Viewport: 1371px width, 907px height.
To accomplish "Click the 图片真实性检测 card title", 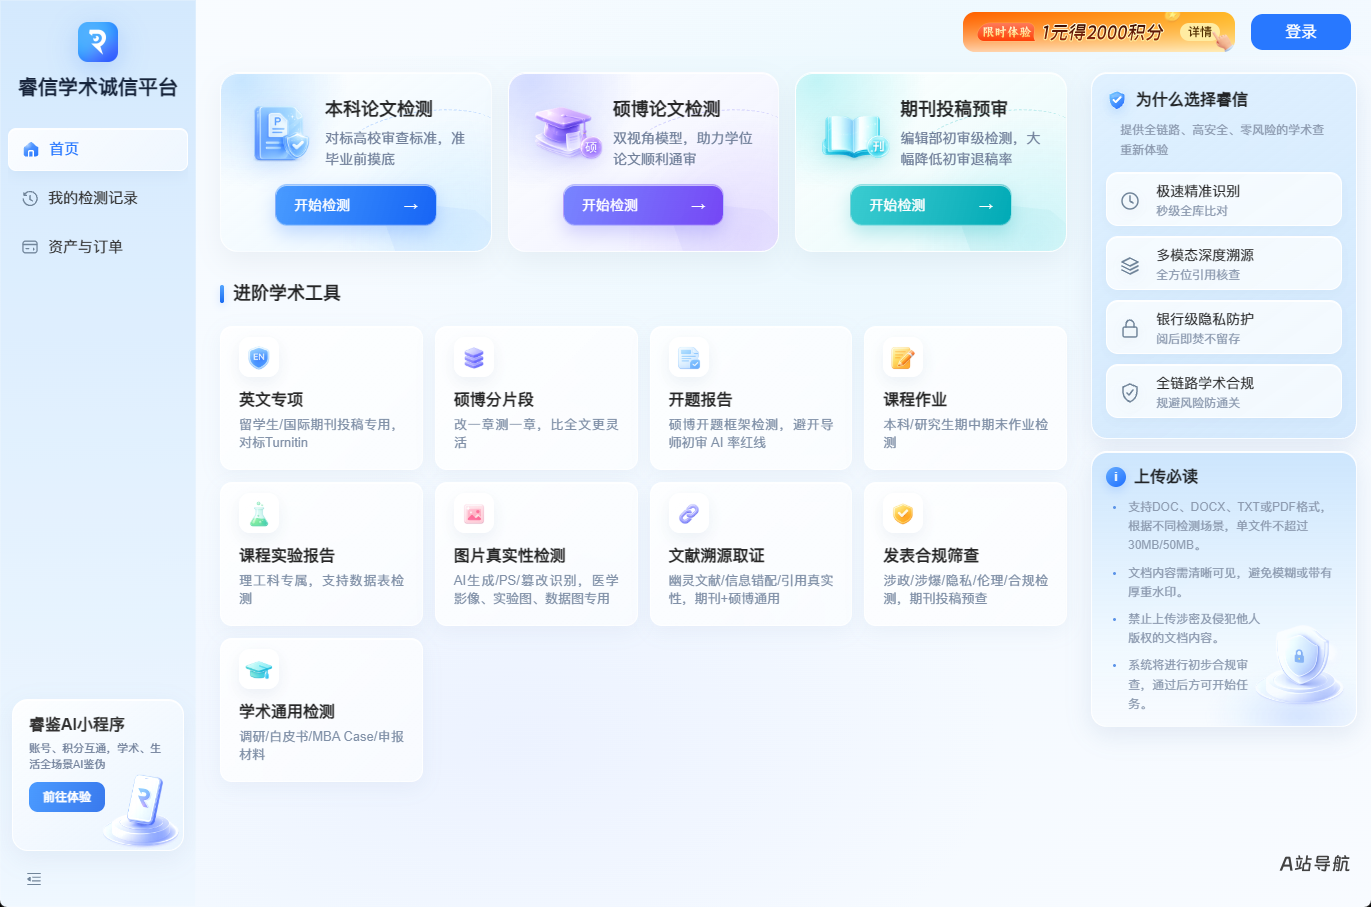I will [x=510, y=555].
